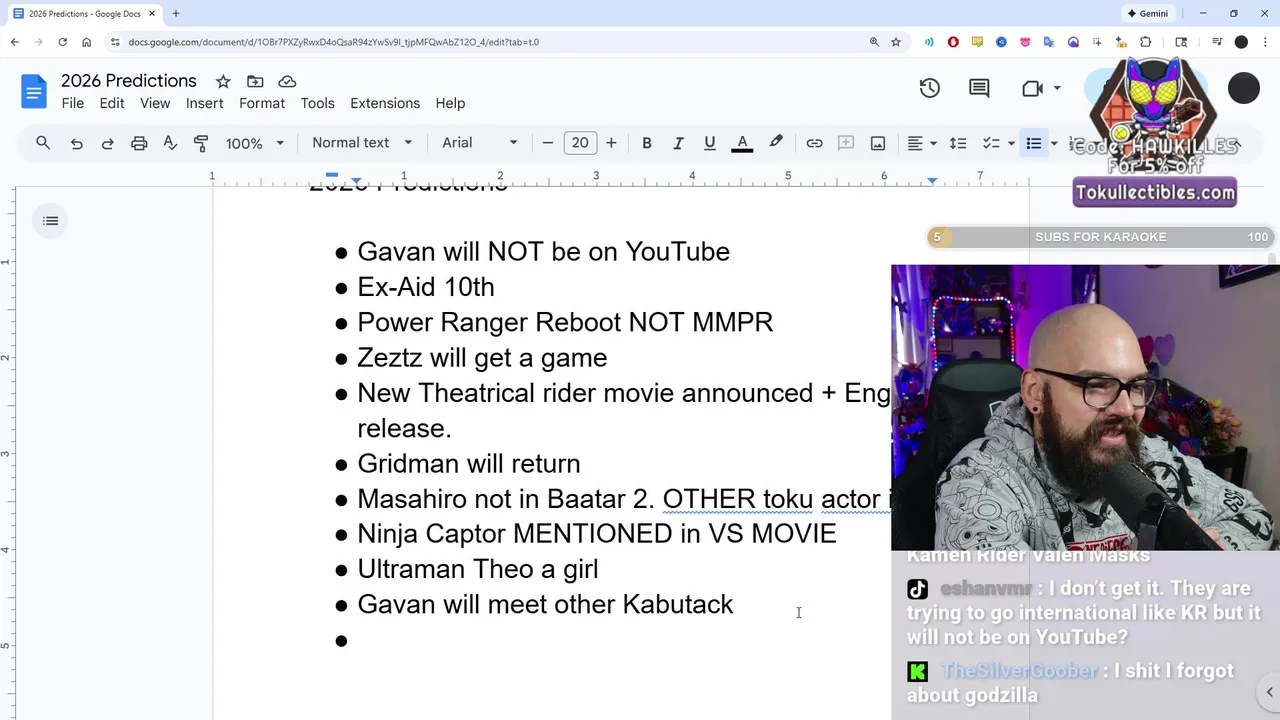Image resolution: width=1280 pixels, height=720 pixels.
Task: Show the document outline panel
Action: (51, 221)
